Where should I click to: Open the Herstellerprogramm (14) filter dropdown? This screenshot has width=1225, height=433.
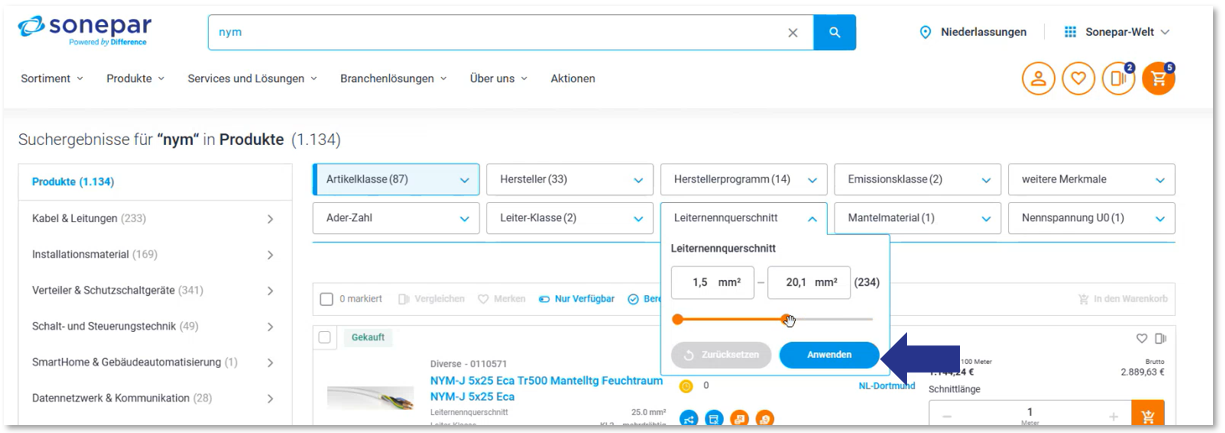coord(744,180)
